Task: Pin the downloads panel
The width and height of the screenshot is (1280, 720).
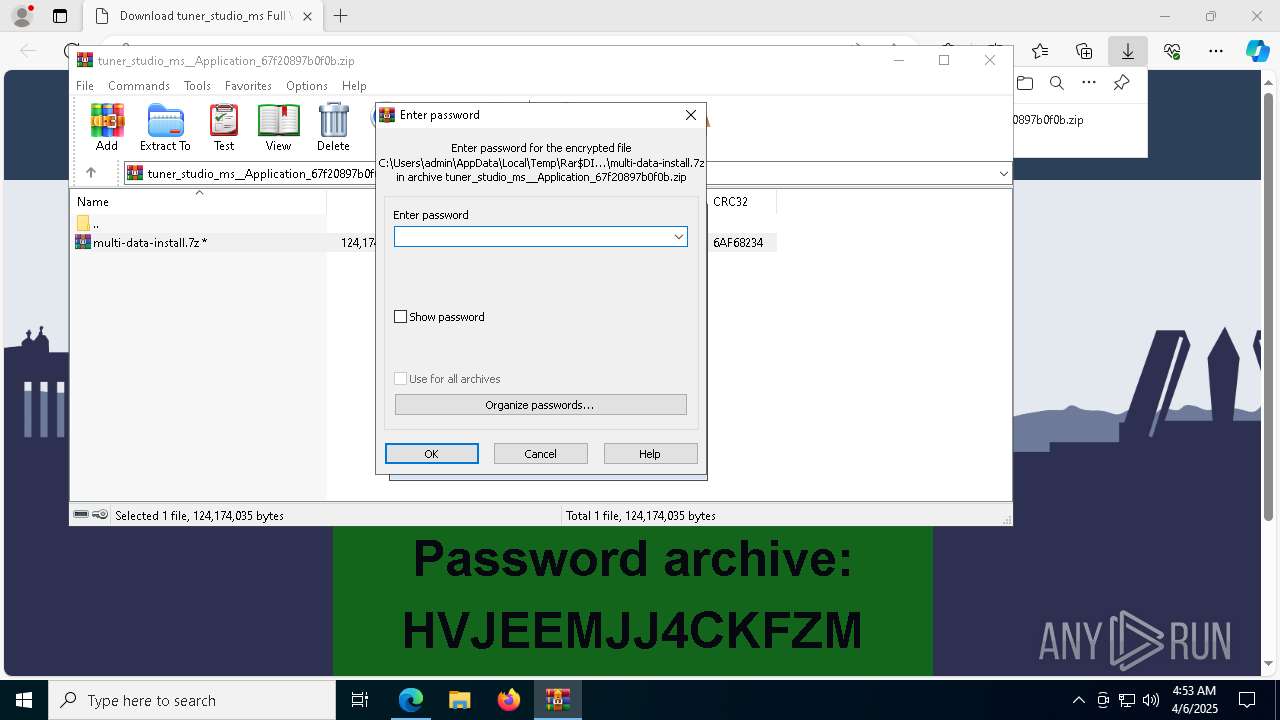Action: tap(1122, 83)
